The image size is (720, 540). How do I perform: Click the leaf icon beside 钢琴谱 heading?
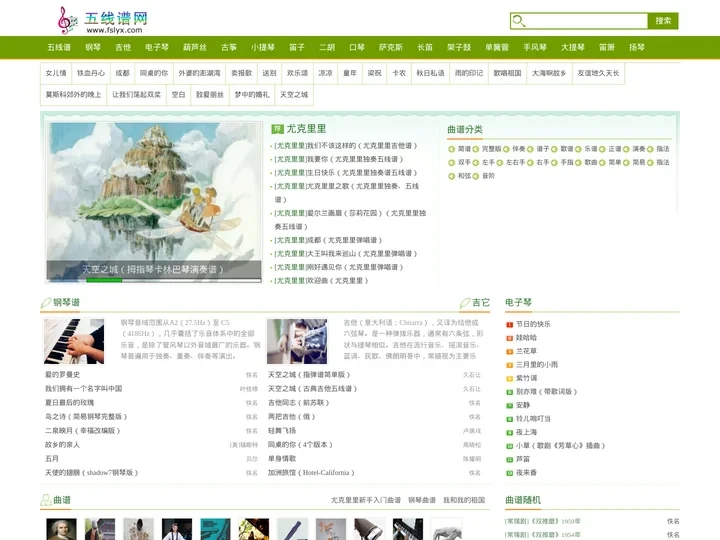46,303
